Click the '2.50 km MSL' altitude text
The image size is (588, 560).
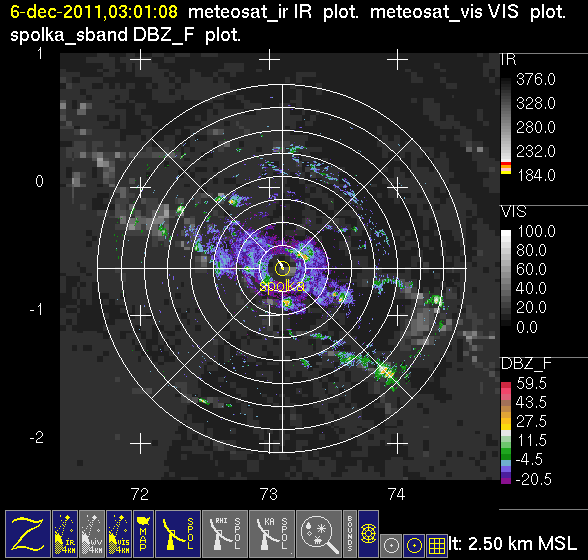pos(522,543)
